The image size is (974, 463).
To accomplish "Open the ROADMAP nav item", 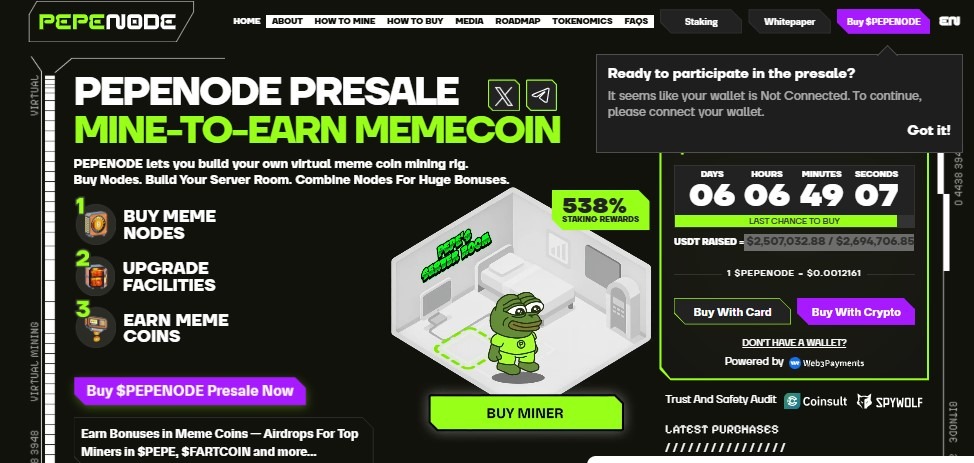I will [516, 21].
